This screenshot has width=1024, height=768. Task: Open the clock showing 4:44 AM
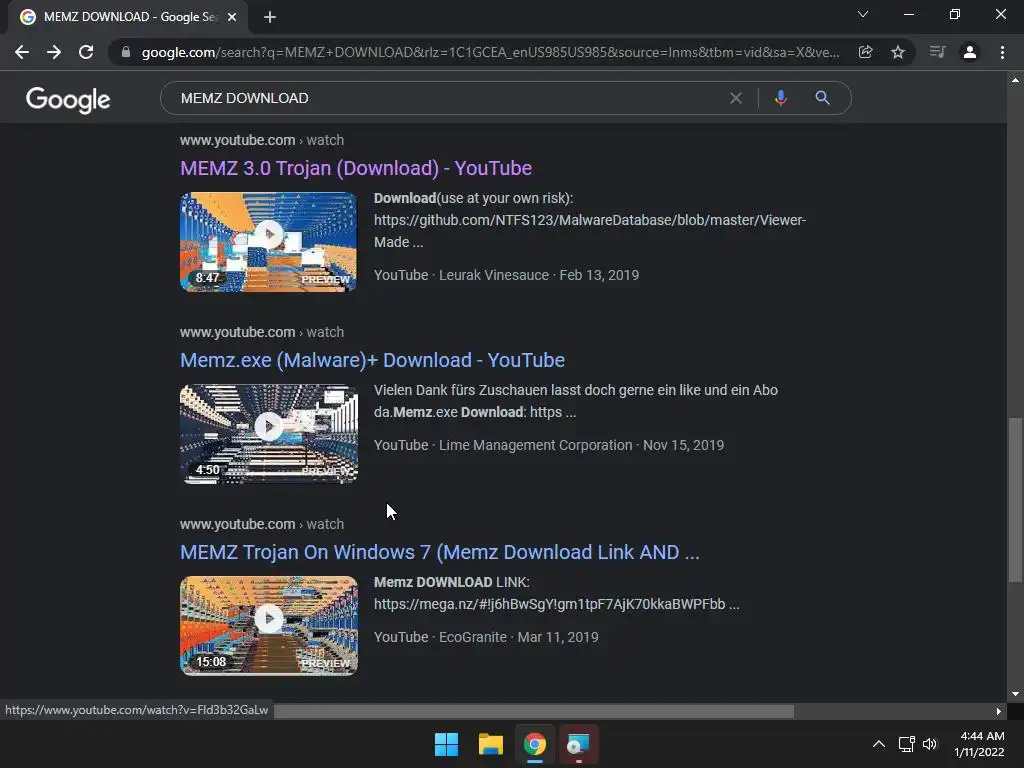pos(980,744)
